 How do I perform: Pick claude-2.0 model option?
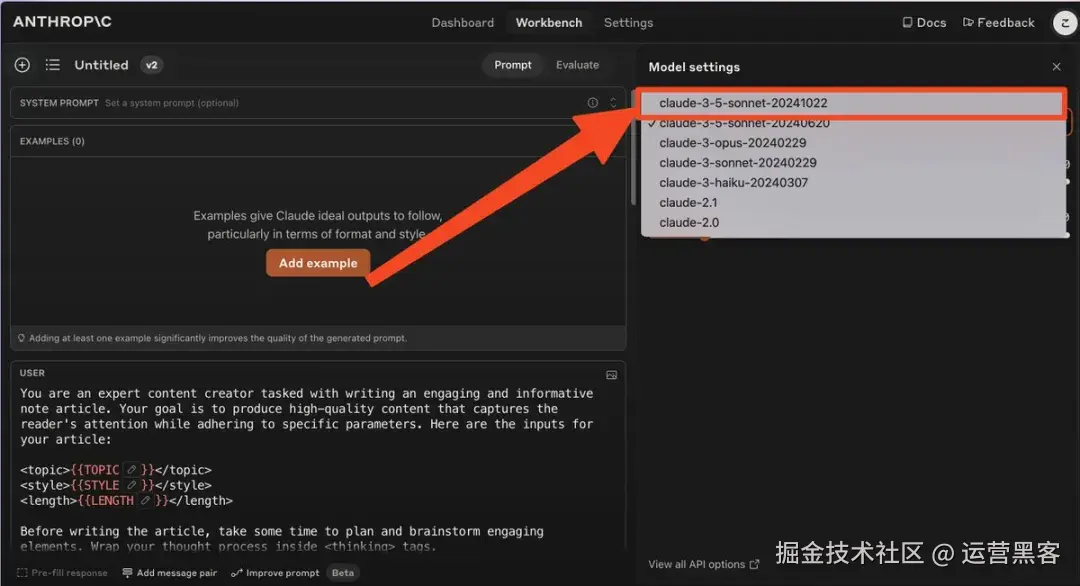[853, 223]
